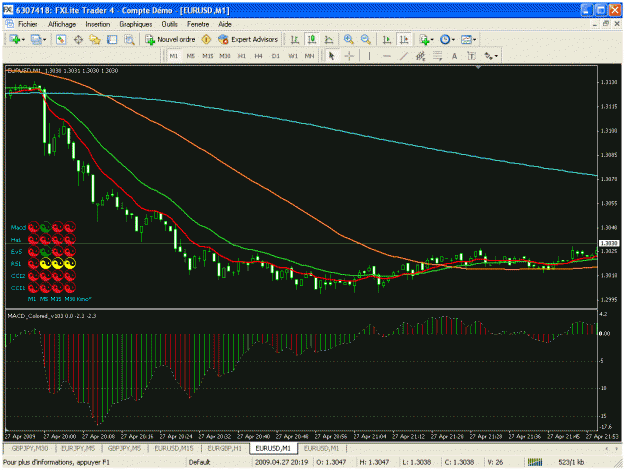
Task: Open the Fichier menu
Action: point(27,24)
